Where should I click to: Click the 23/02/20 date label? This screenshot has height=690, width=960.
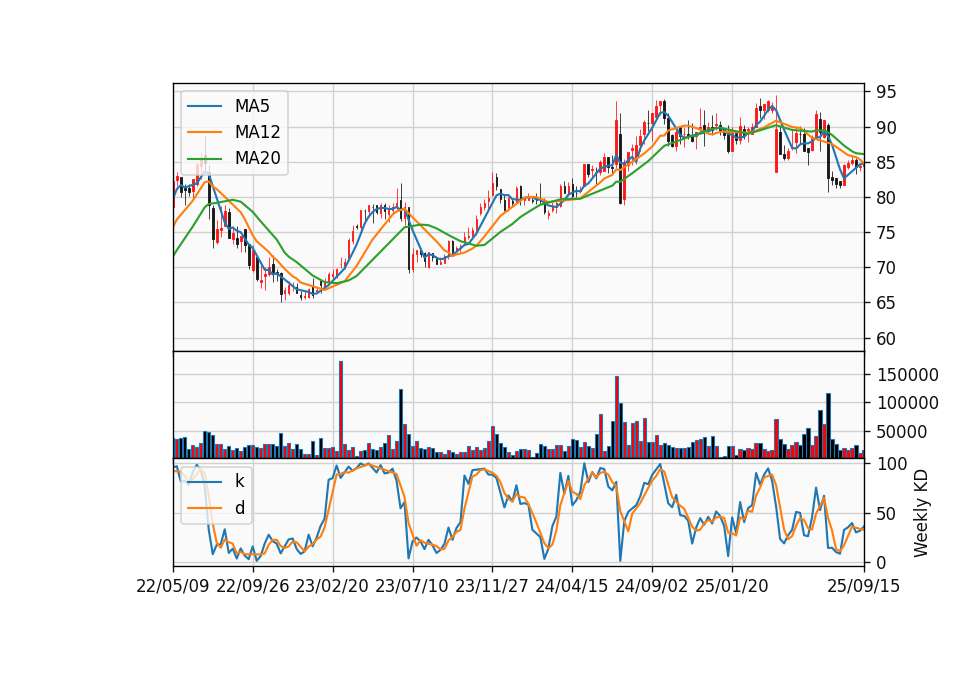332,586
